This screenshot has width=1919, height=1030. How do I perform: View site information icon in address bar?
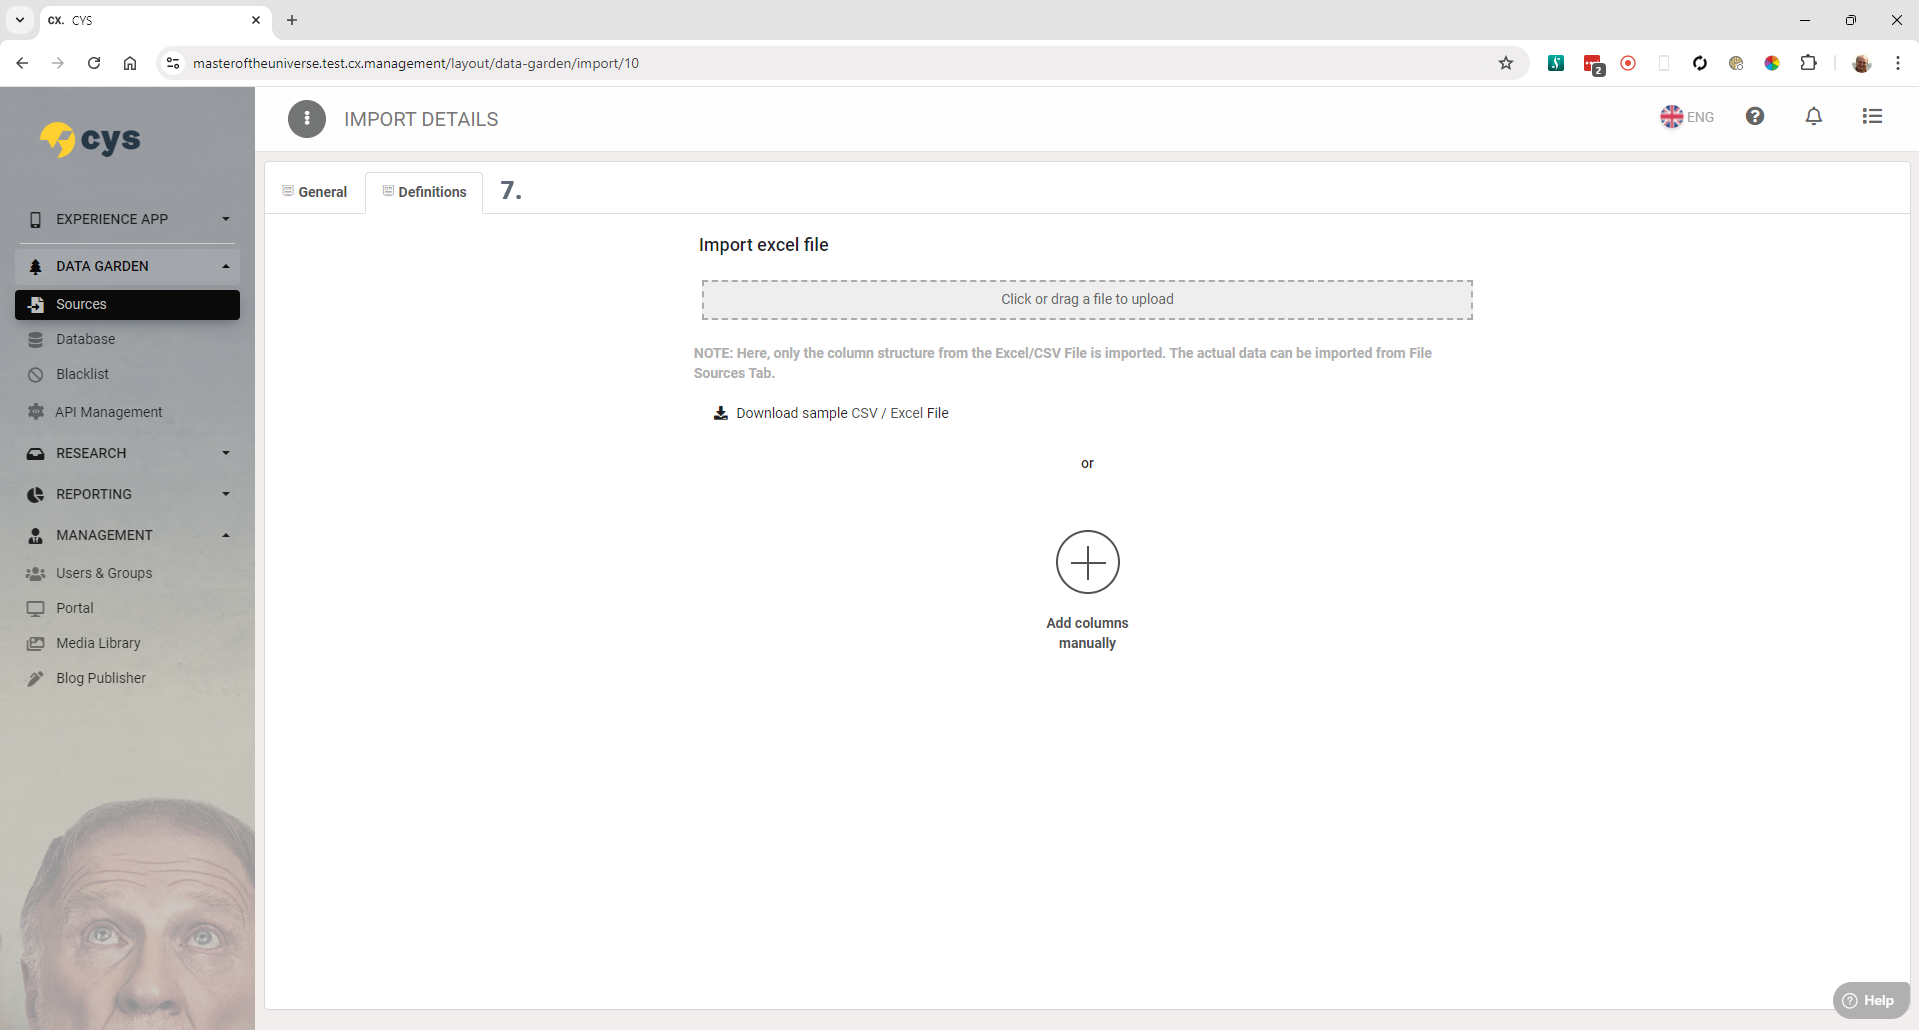[x=173, y=63]
